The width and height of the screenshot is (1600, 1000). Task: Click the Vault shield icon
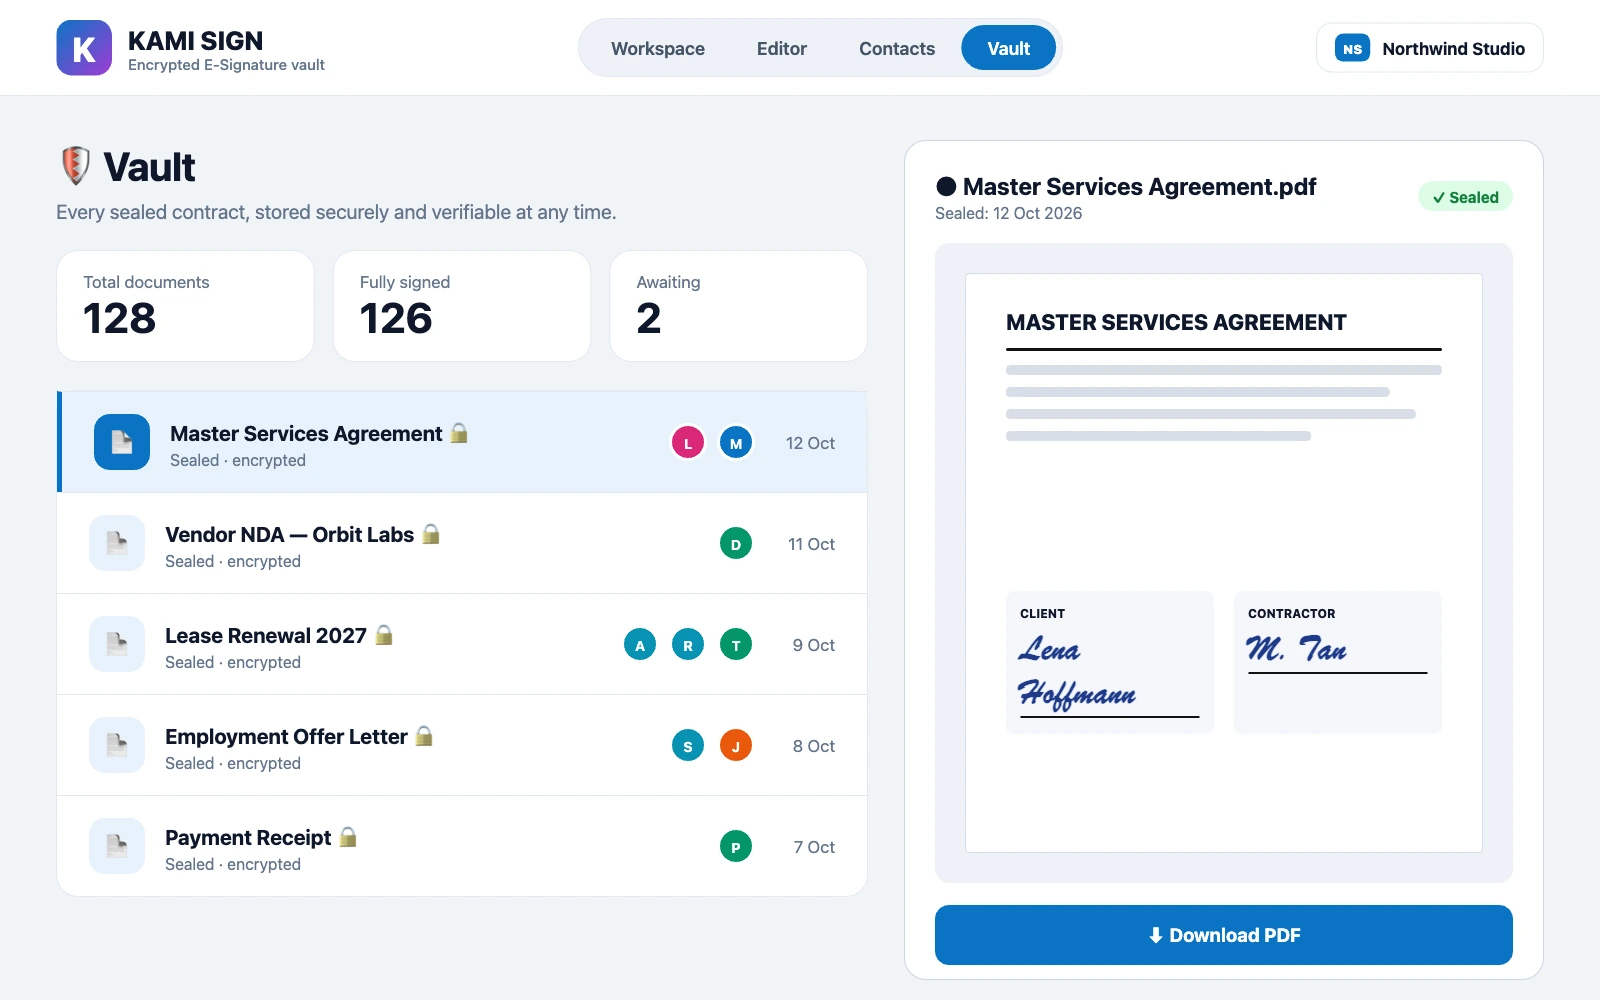76,166
